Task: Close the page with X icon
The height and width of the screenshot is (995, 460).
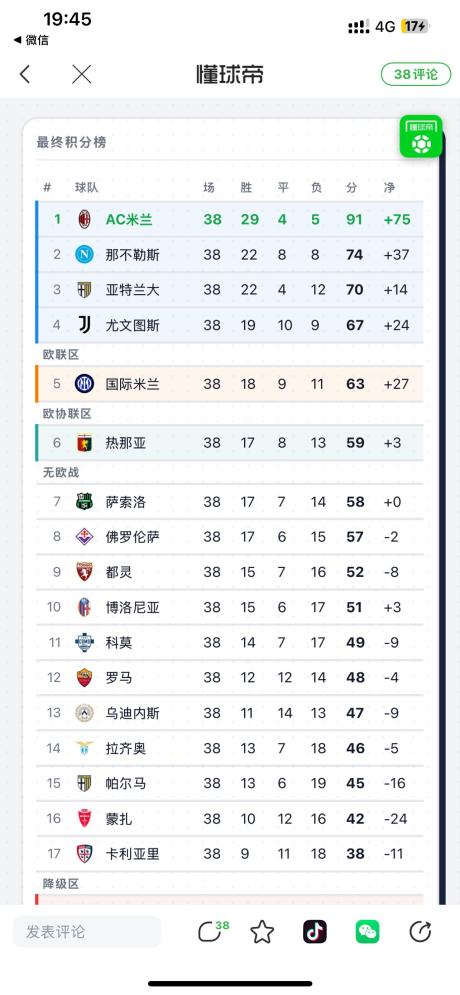Action: click(82, 74)
